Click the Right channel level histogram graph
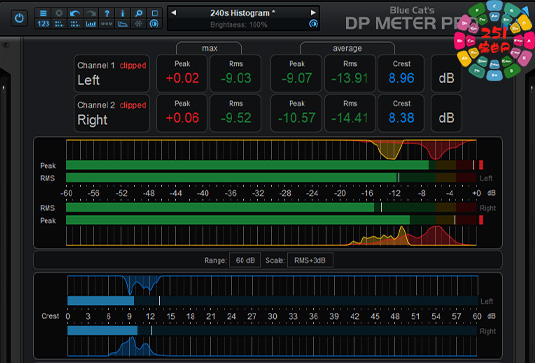Image resolution: width=535 pixels, height=363 pixels. pyautogui.click(x=271, y=235)
